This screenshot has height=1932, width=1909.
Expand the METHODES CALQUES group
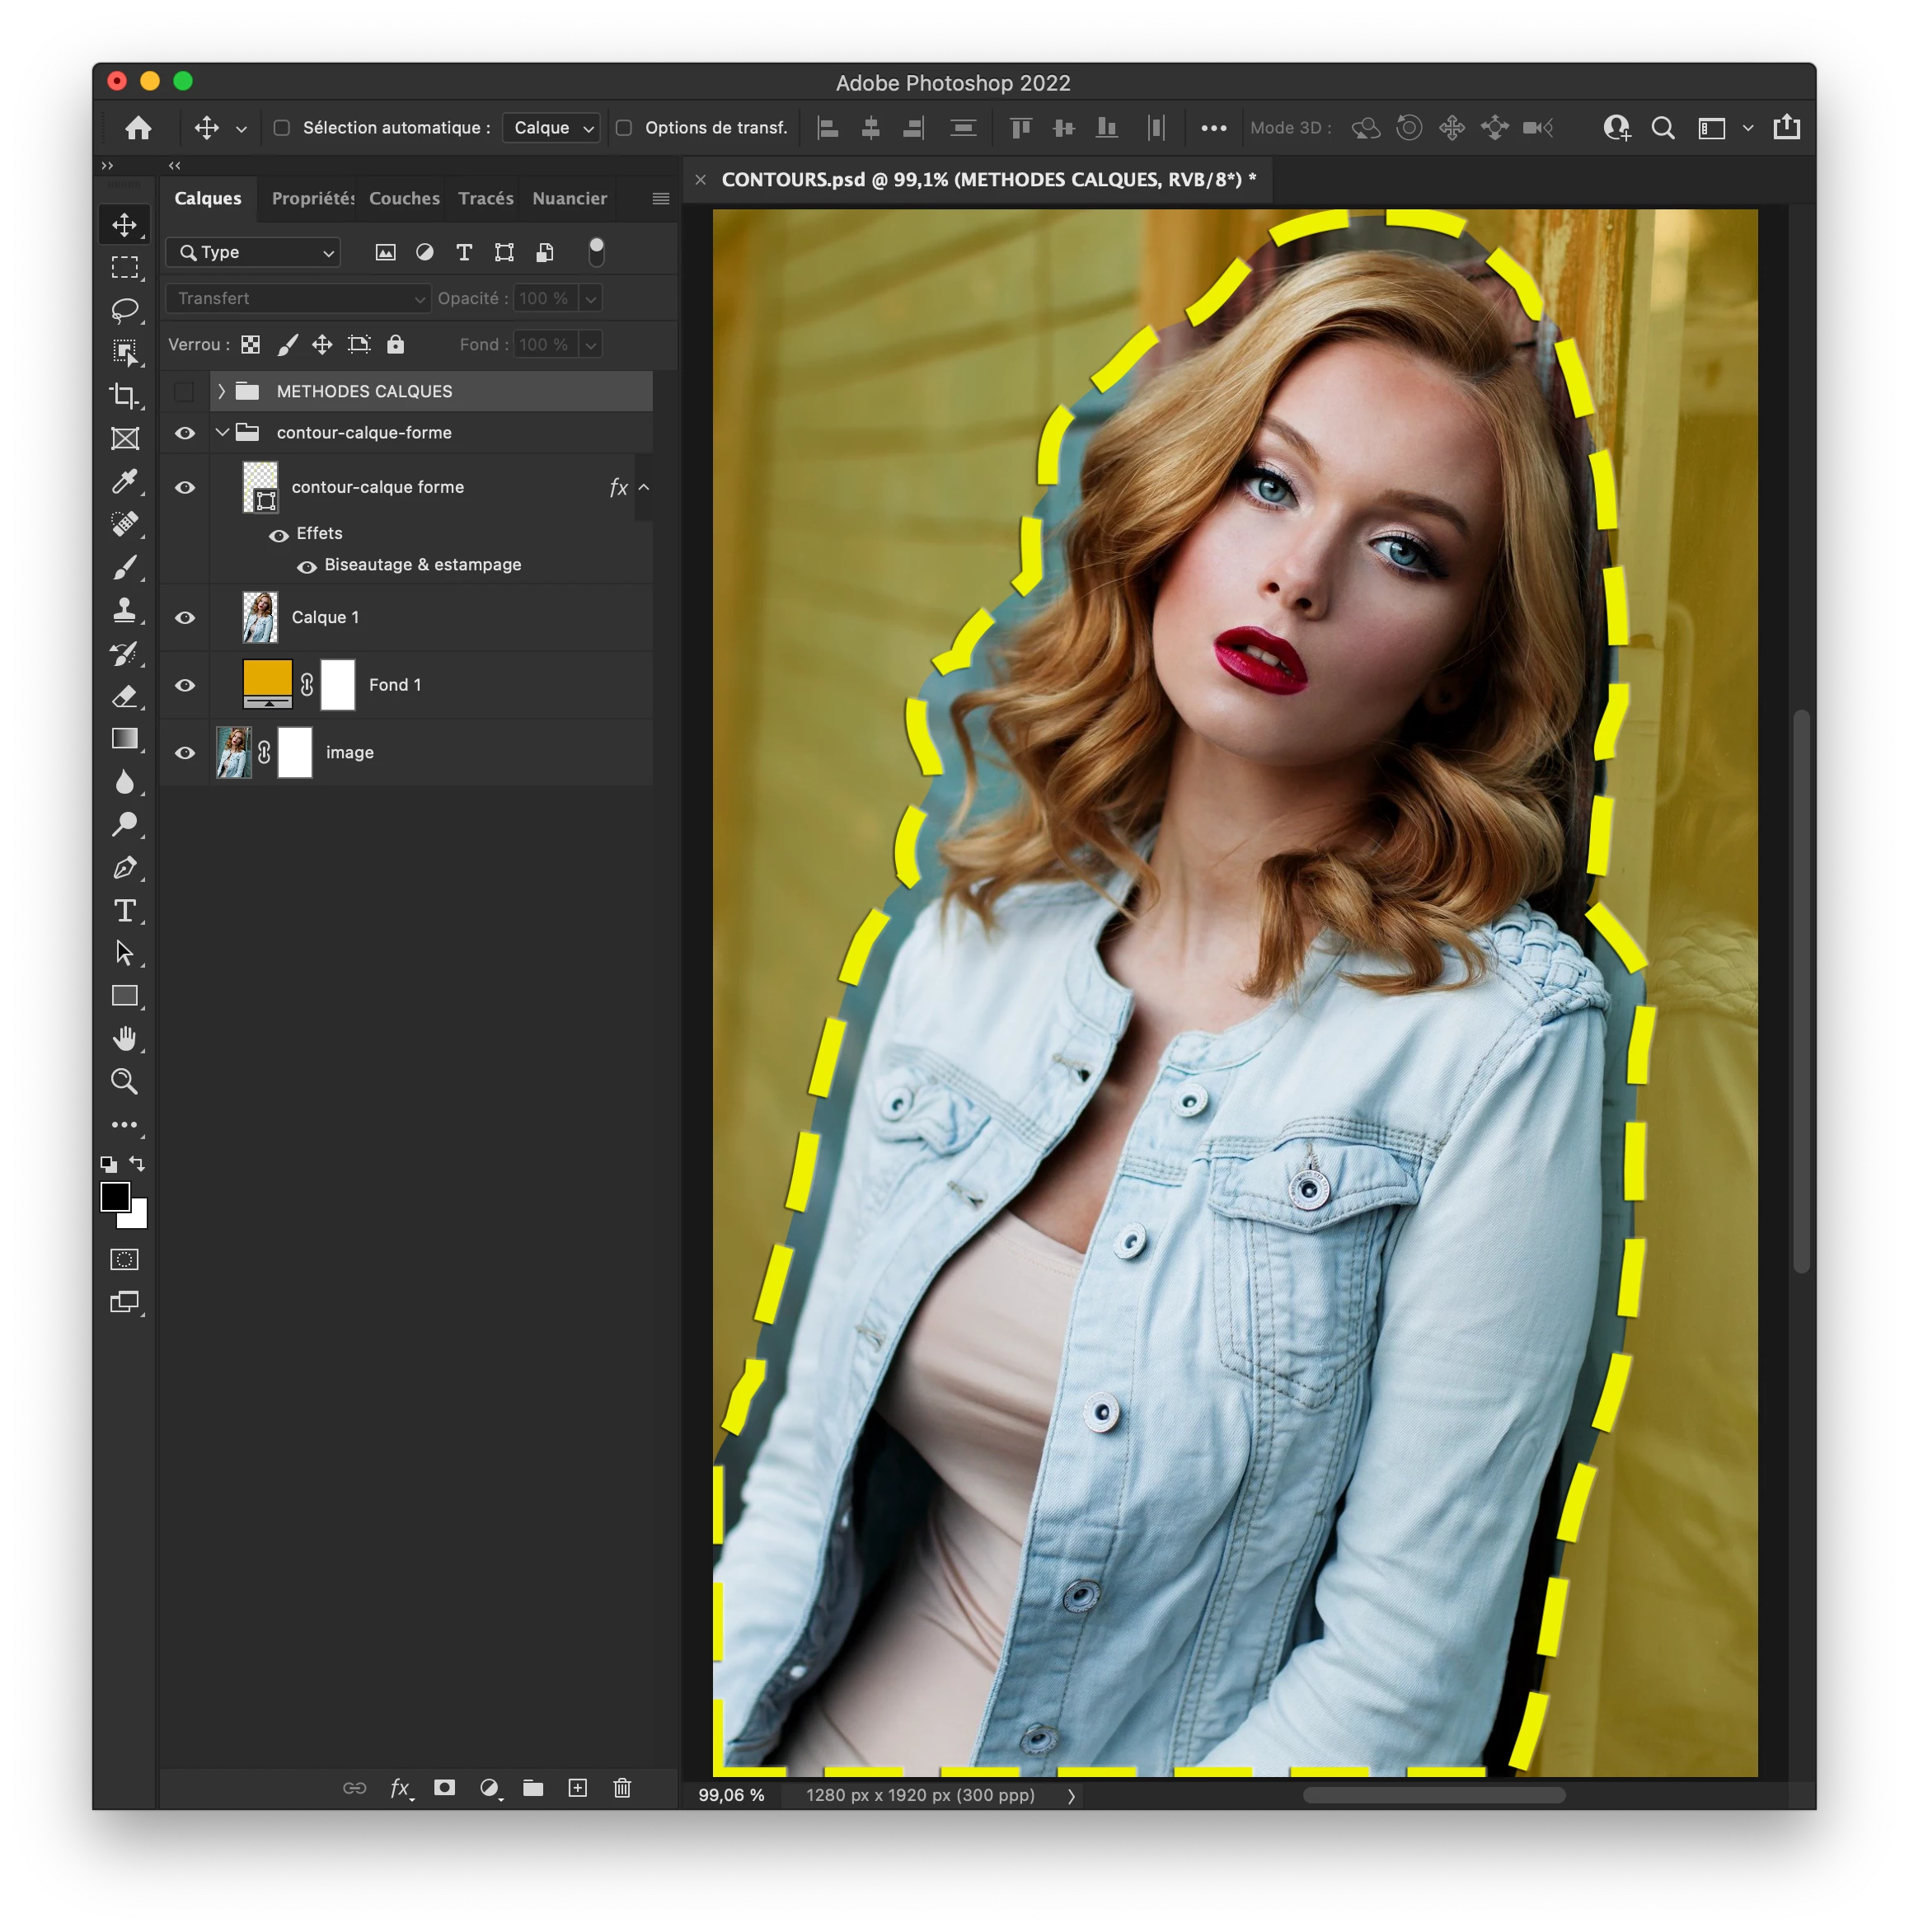(x=222, y=391)
